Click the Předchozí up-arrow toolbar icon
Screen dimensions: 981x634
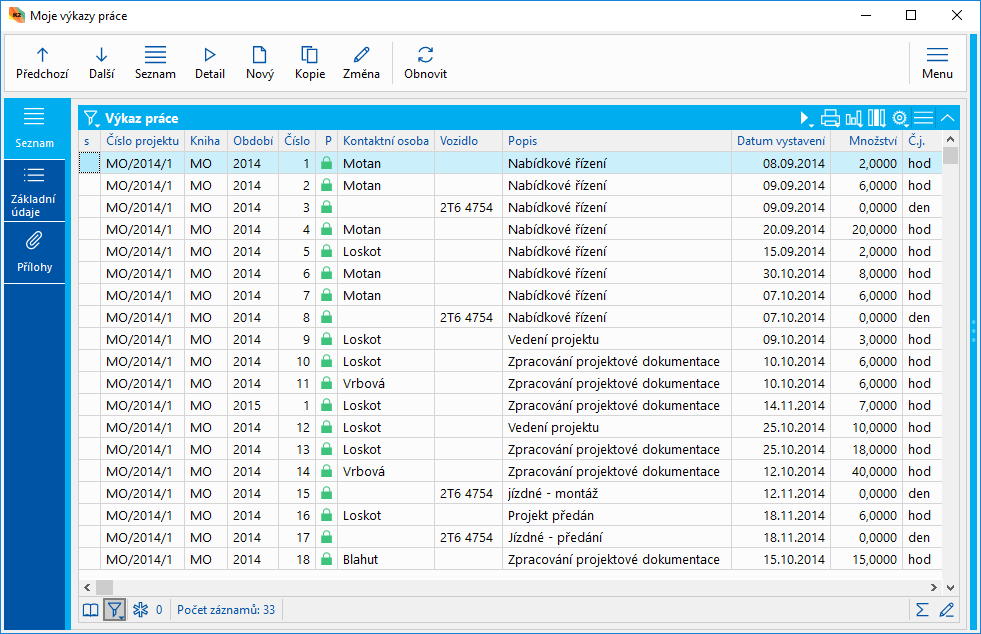tap(42, 56)
